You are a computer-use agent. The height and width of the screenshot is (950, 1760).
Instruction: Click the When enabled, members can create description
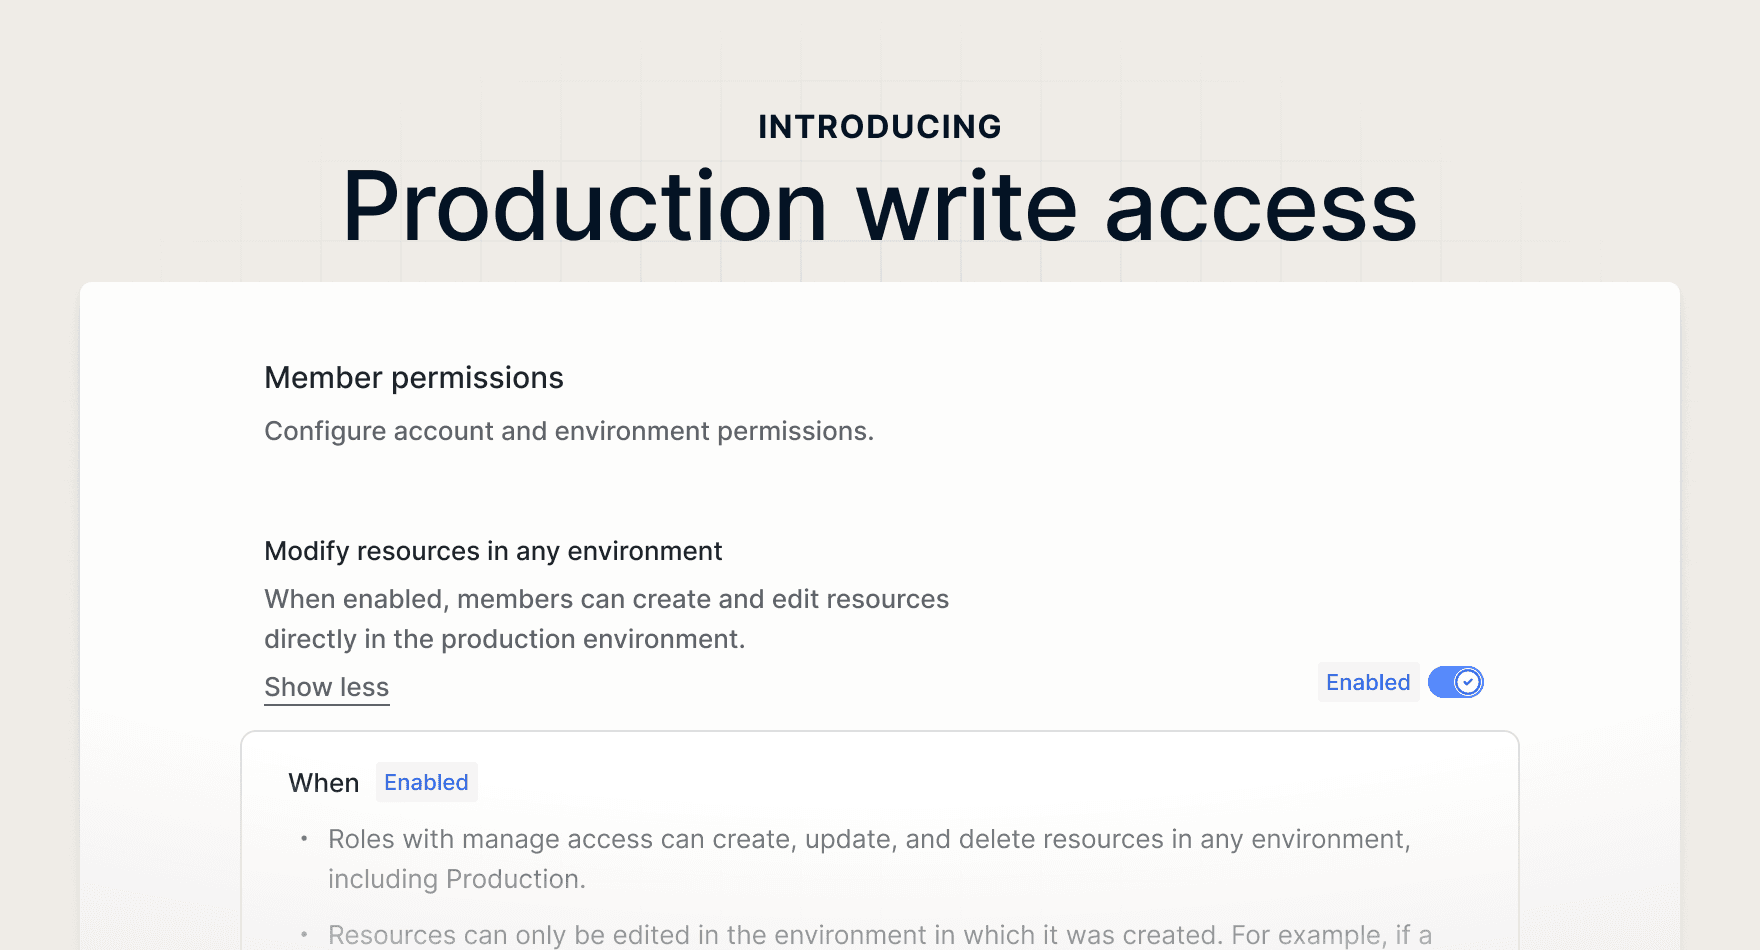click(606, 599)
